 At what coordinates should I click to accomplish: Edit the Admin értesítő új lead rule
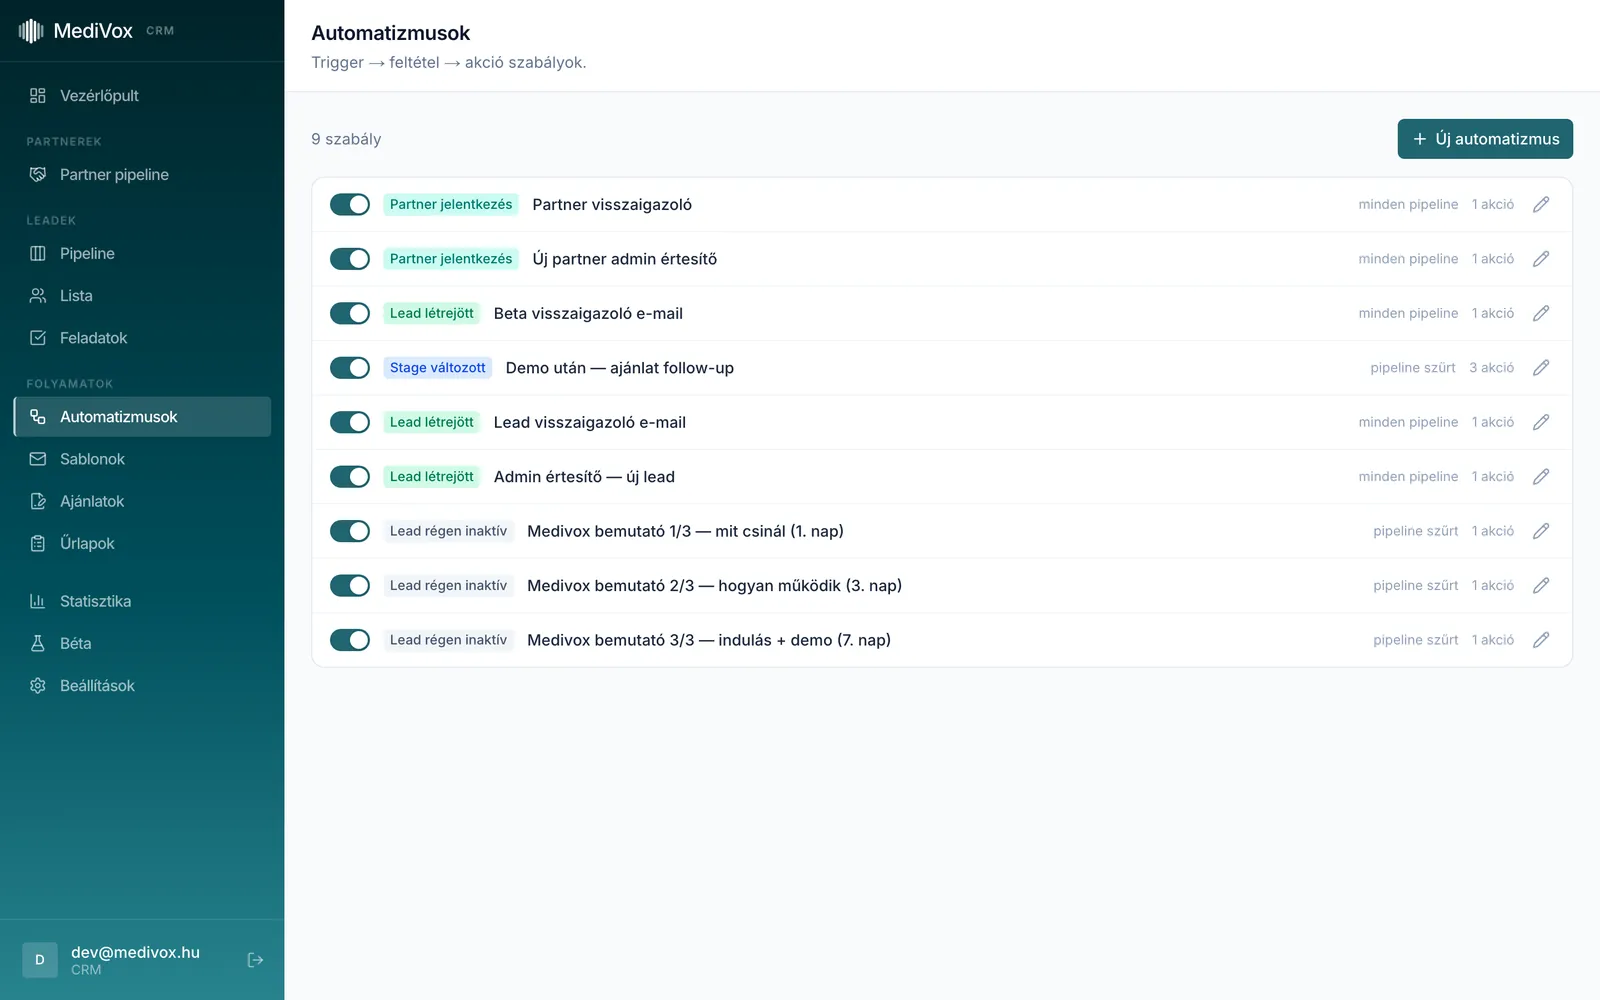[x=1541, y=477]
